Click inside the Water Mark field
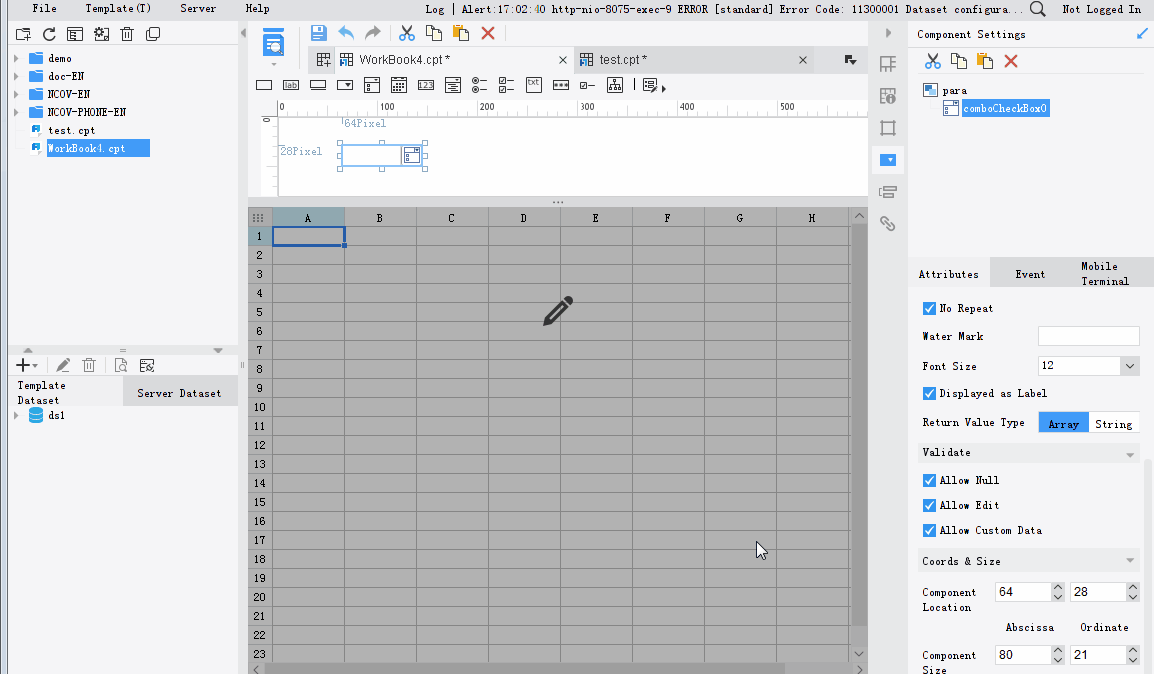Viewport: 1154px width, 674px height. [1088, 336]
